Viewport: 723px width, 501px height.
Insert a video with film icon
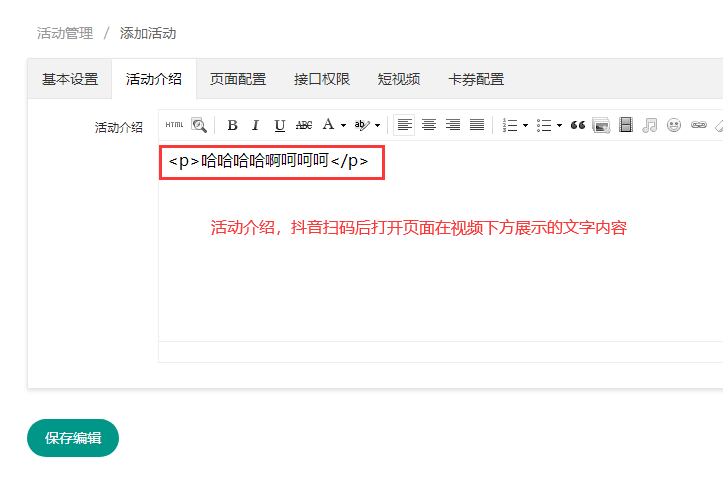[626, 125]
